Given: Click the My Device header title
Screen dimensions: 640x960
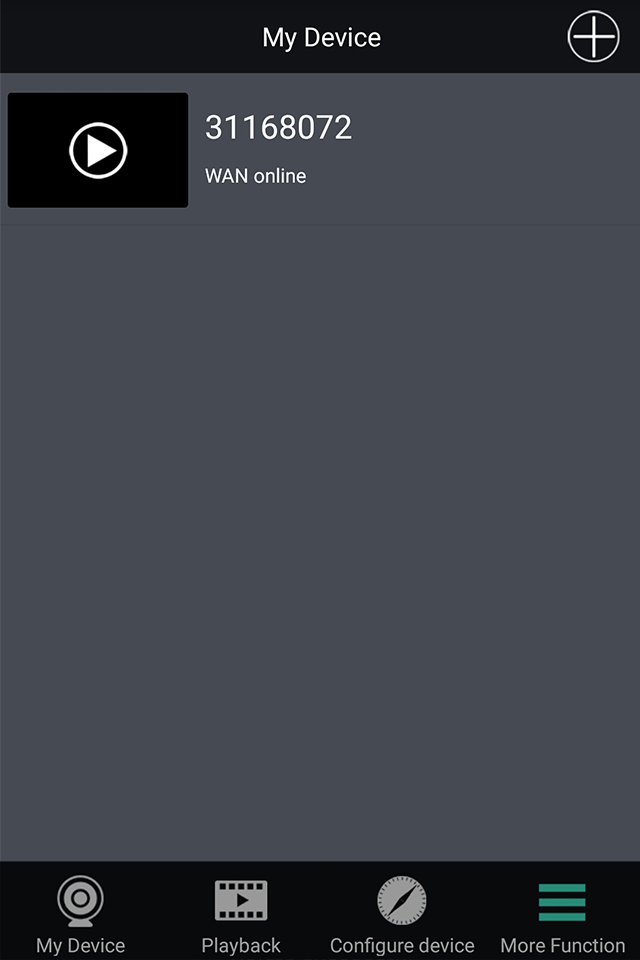Looking at the screenshot, I should (322, 38).
